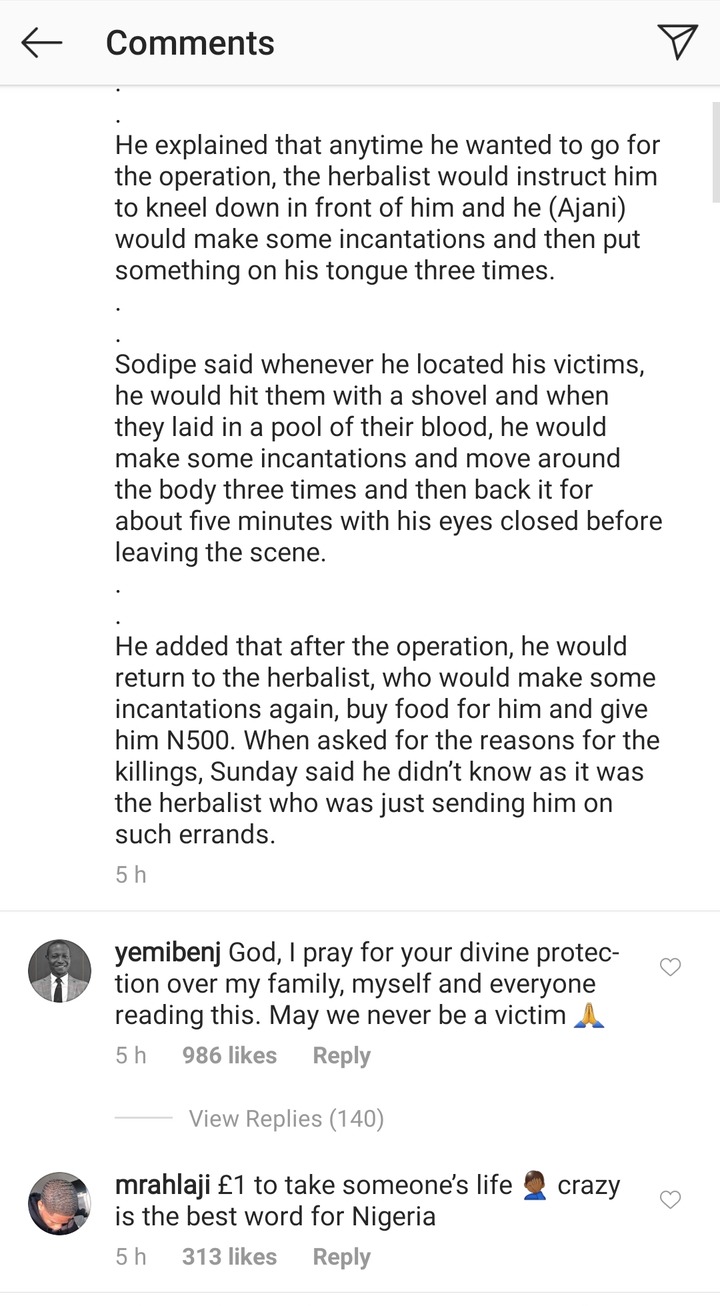Expand View Replies (140)

[286, 1118]
